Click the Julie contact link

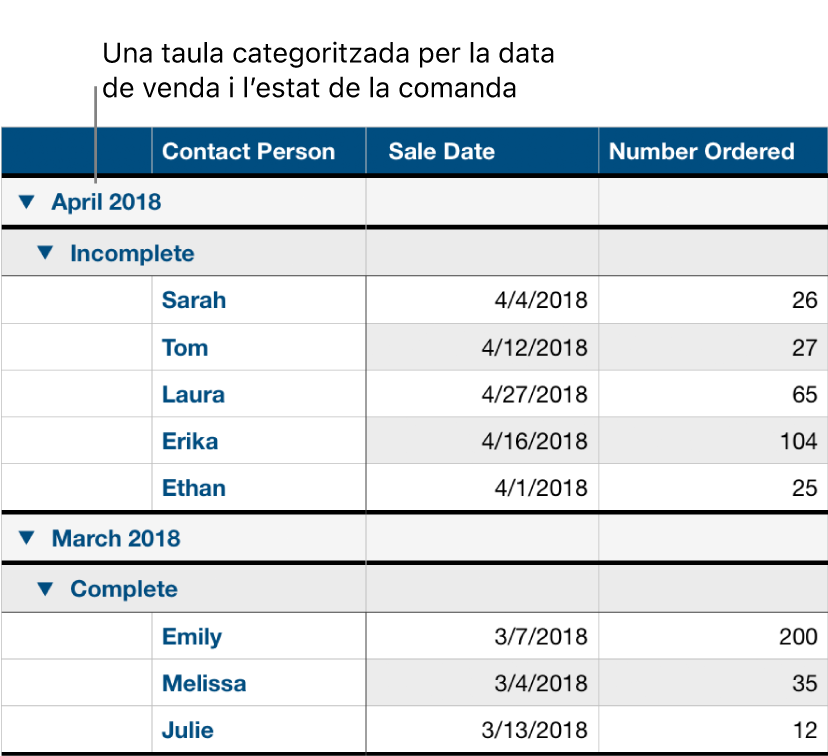coord(187,730)
